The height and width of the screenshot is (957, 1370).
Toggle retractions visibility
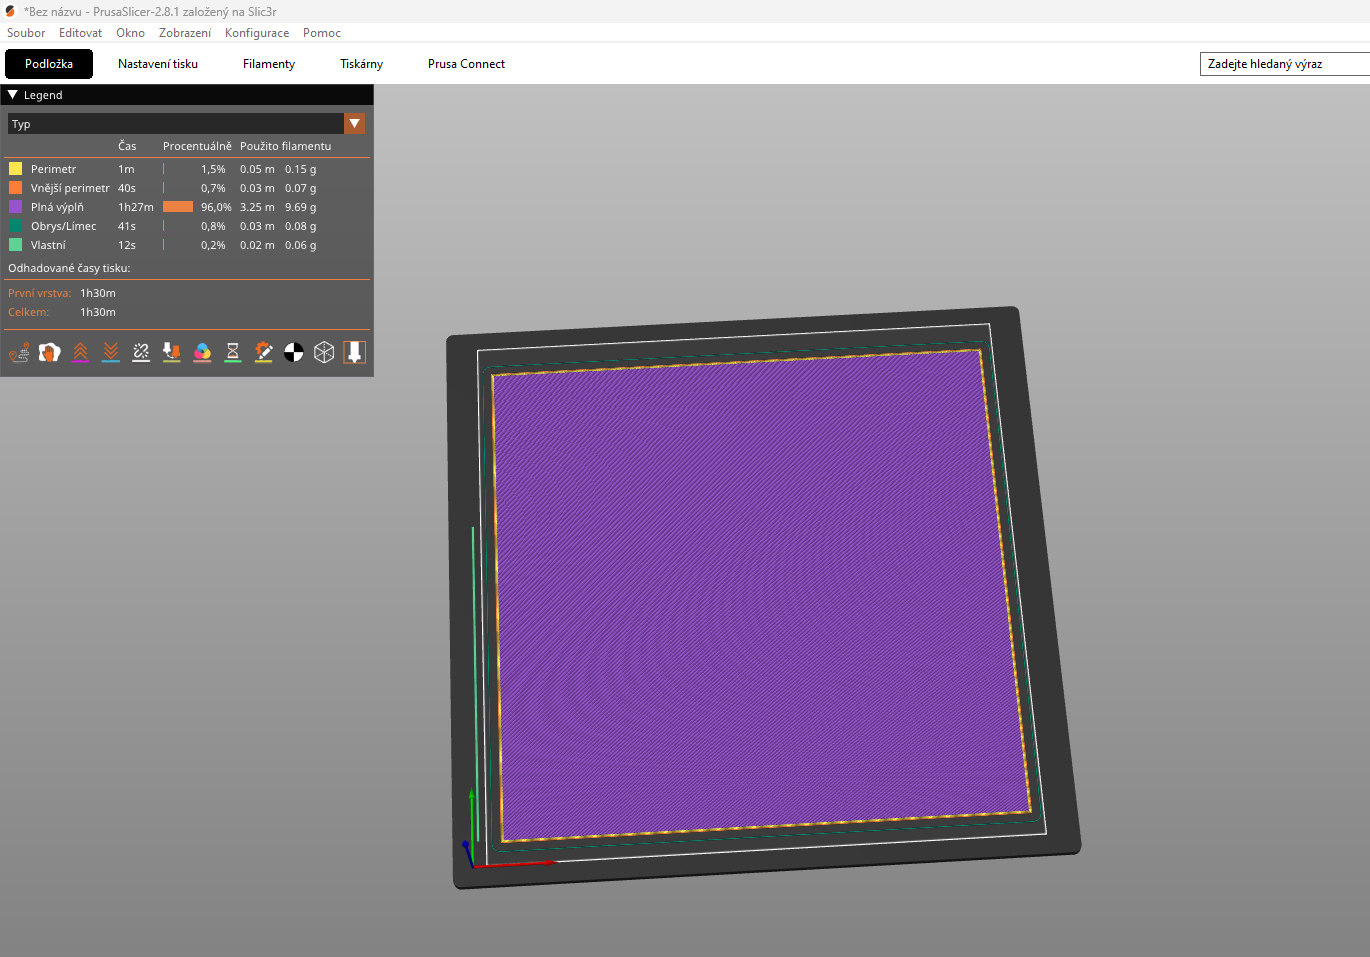80,352
